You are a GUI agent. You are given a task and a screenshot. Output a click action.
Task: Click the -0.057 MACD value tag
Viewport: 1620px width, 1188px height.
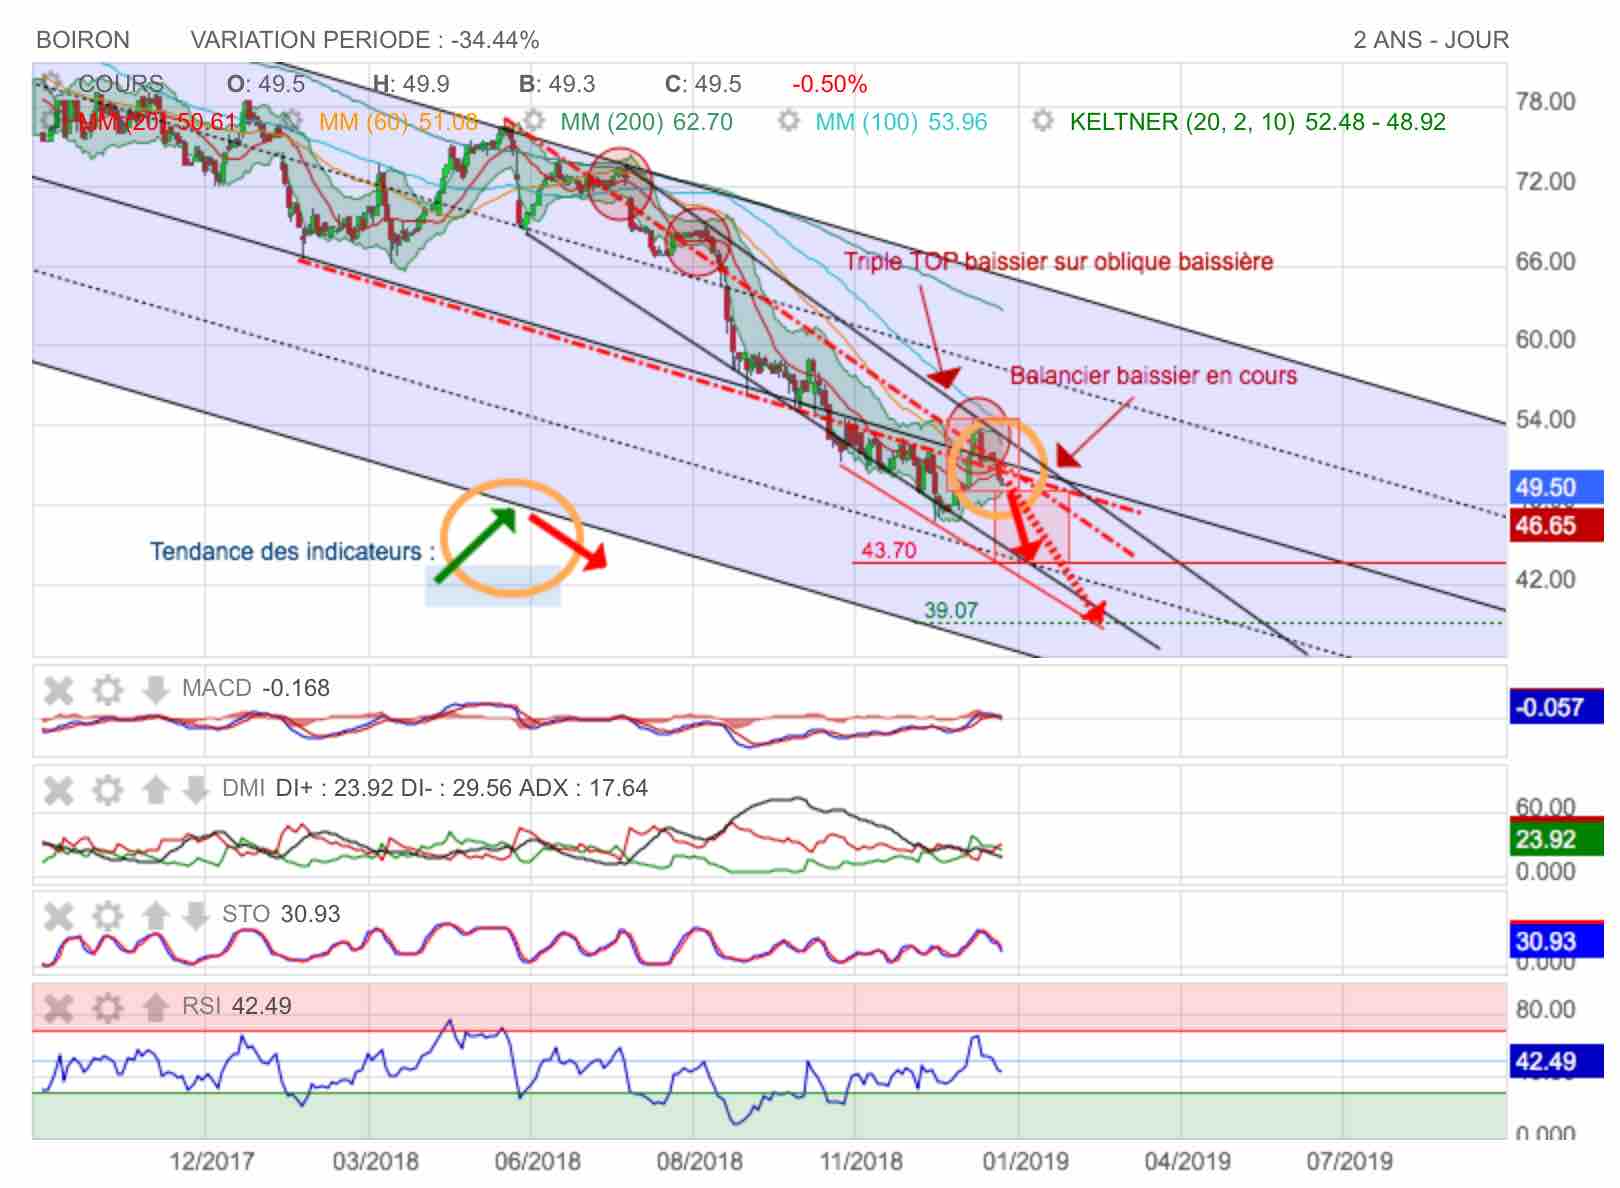pos(1555,707)
